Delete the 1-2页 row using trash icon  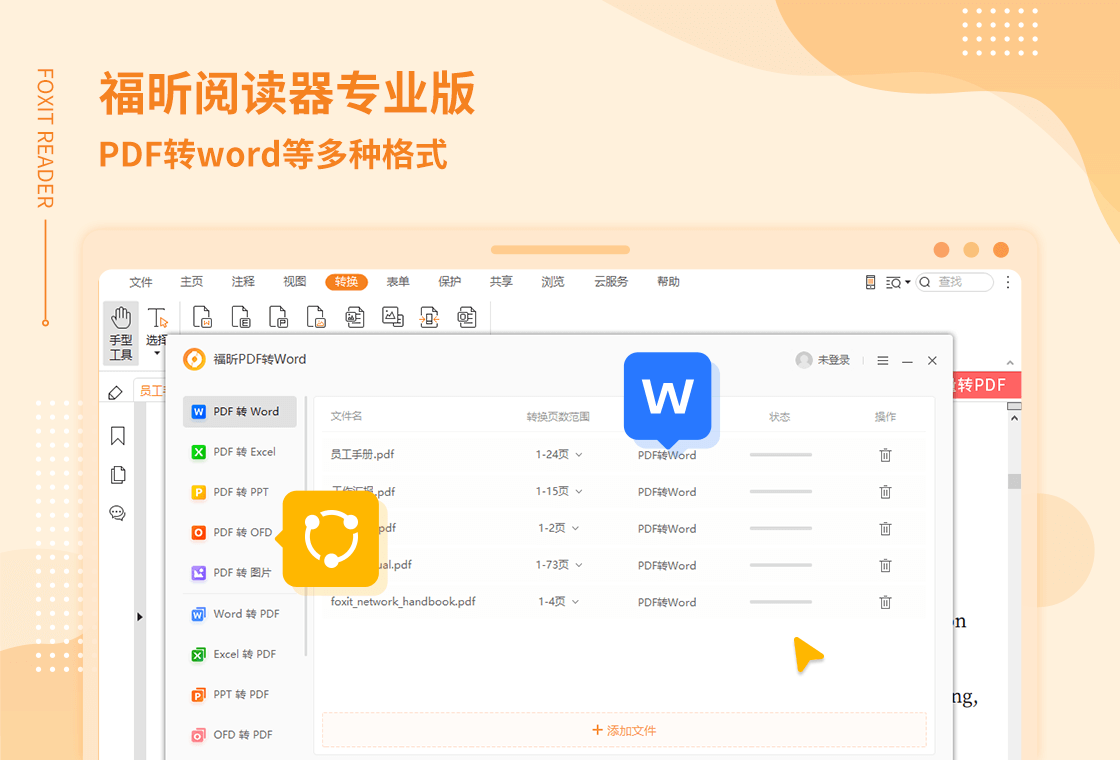click(885, 529)
